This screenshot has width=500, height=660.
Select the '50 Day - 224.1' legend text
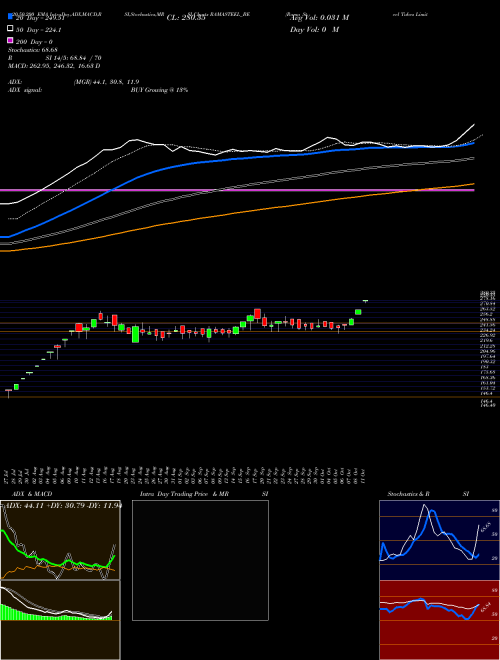pos(38,30)
